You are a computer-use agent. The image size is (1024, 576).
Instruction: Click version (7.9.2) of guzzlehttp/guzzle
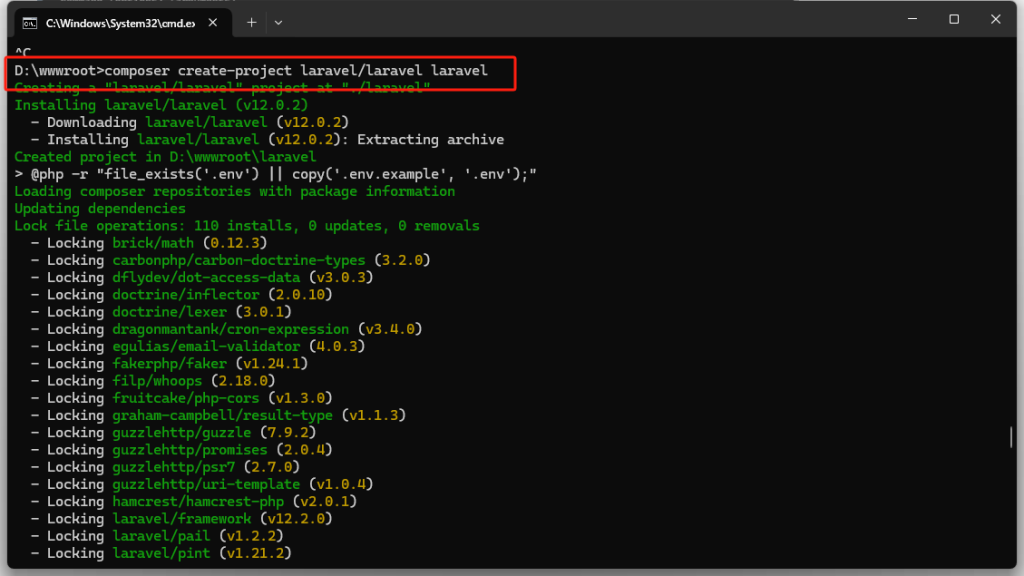tap(288, 432)
